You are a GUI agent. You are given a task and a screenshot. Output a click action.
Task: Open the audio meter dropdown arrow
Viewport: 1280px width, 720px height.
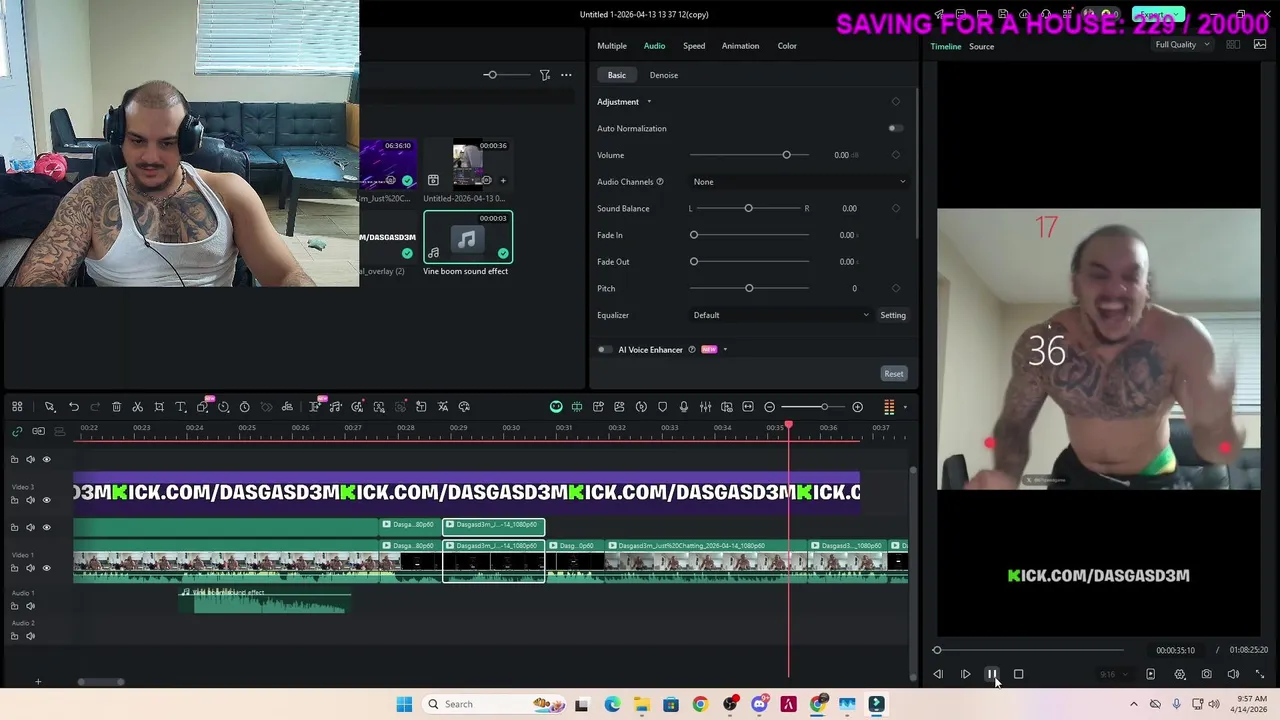[x=905, y=407]
